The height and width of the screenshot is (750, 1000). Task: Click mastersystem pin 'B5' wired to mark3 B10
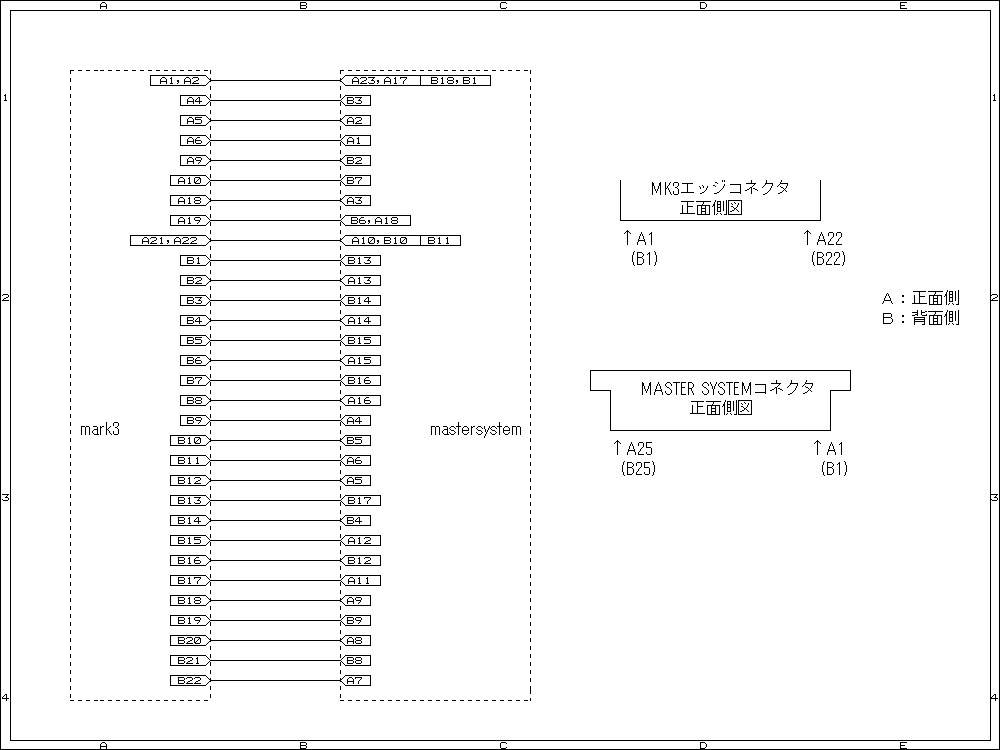click(355, 441)
